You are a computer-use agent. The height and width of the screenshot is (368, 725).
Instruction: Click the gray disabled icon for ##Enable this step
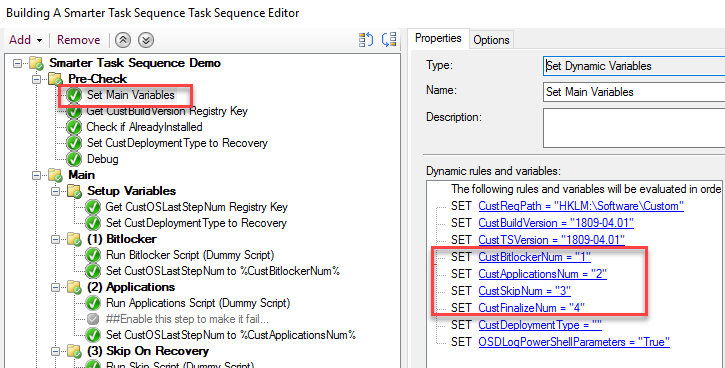click(x=93, y=319)
